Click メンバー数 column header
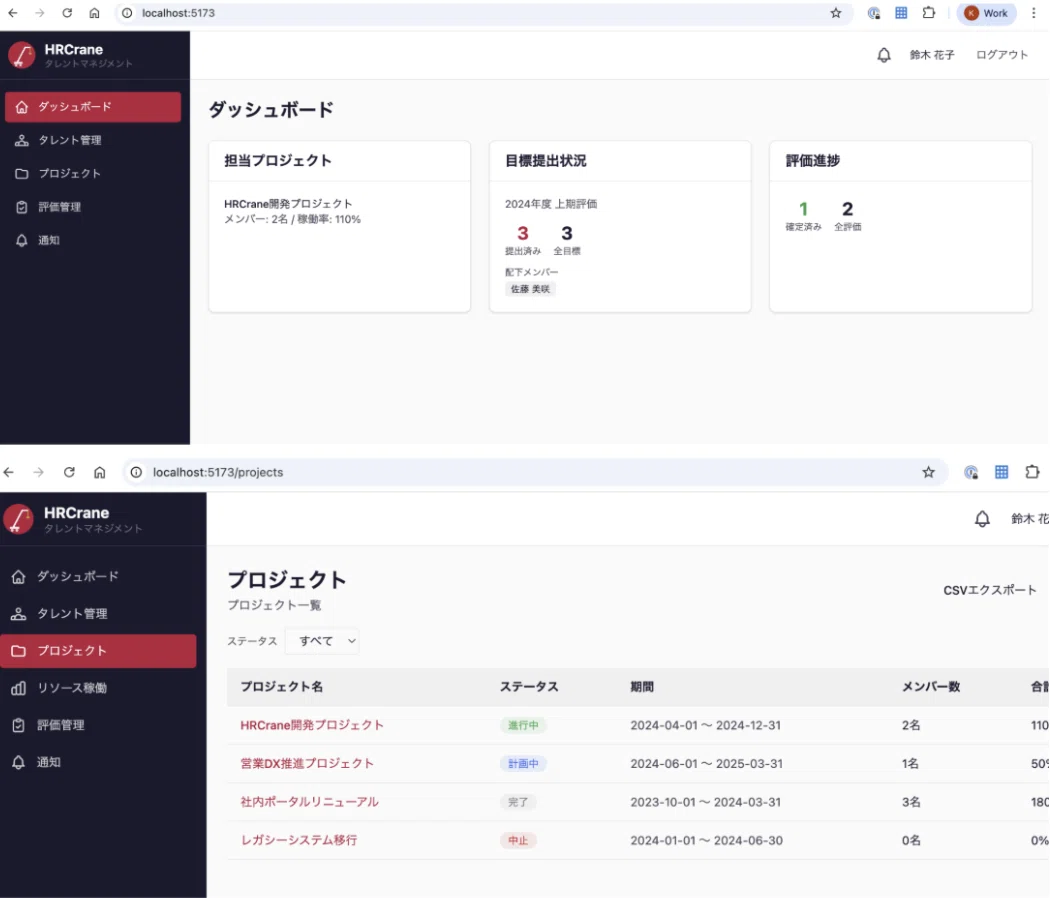The width and height of the screenshot is (1050, 898). (931, 686)
